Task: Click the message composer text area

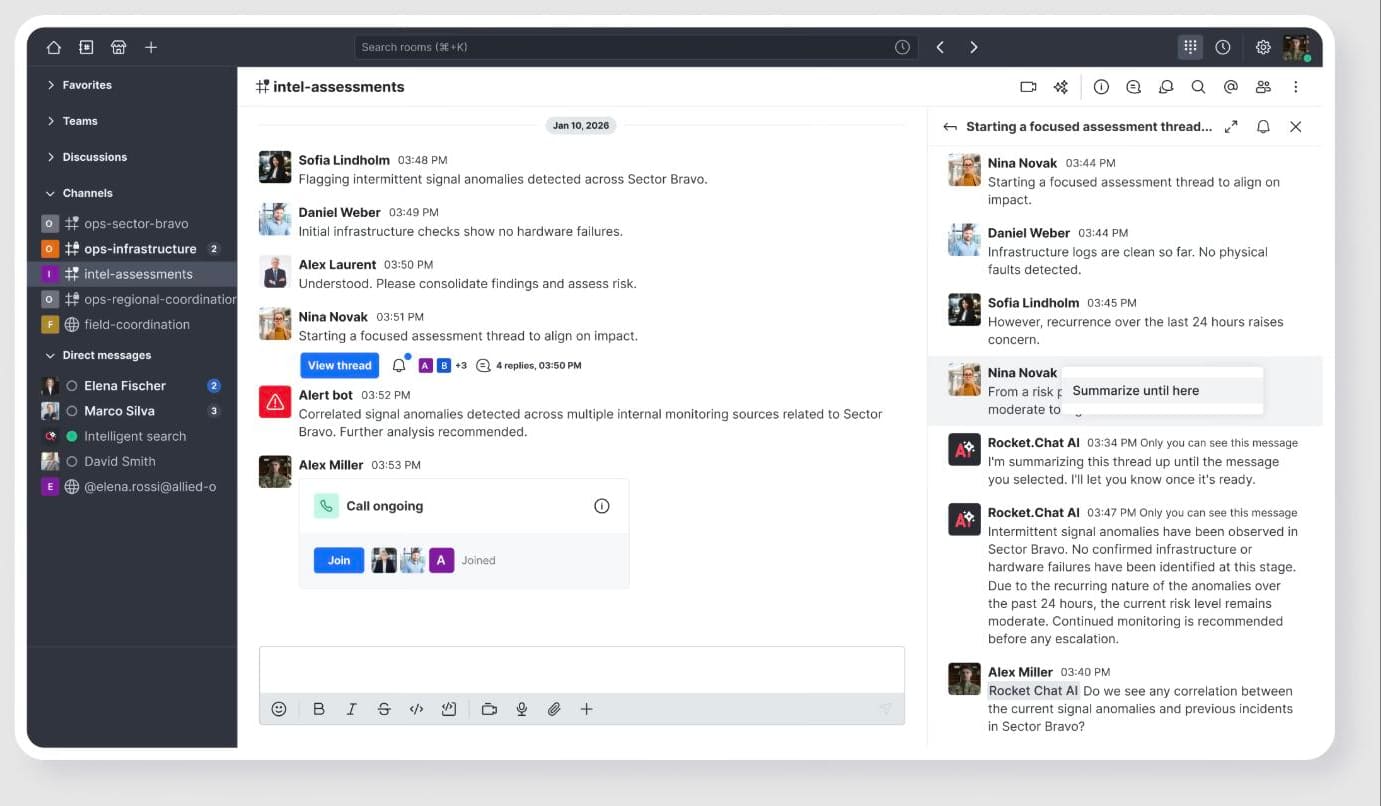Action: pyautogui.click(x=582, y=670)
